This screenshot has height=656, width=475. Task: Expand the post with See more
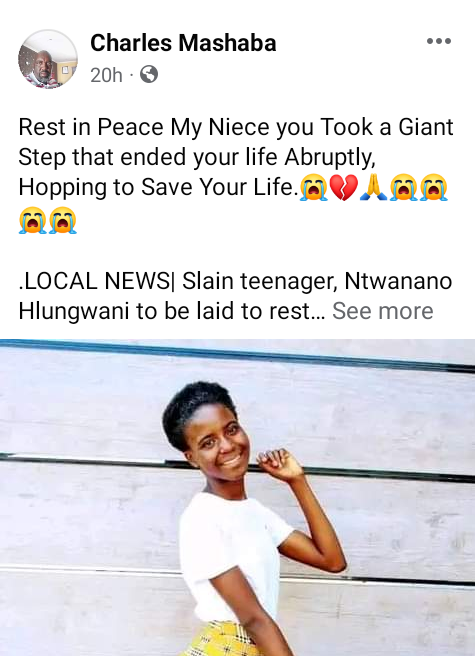[x=383, y=311]
